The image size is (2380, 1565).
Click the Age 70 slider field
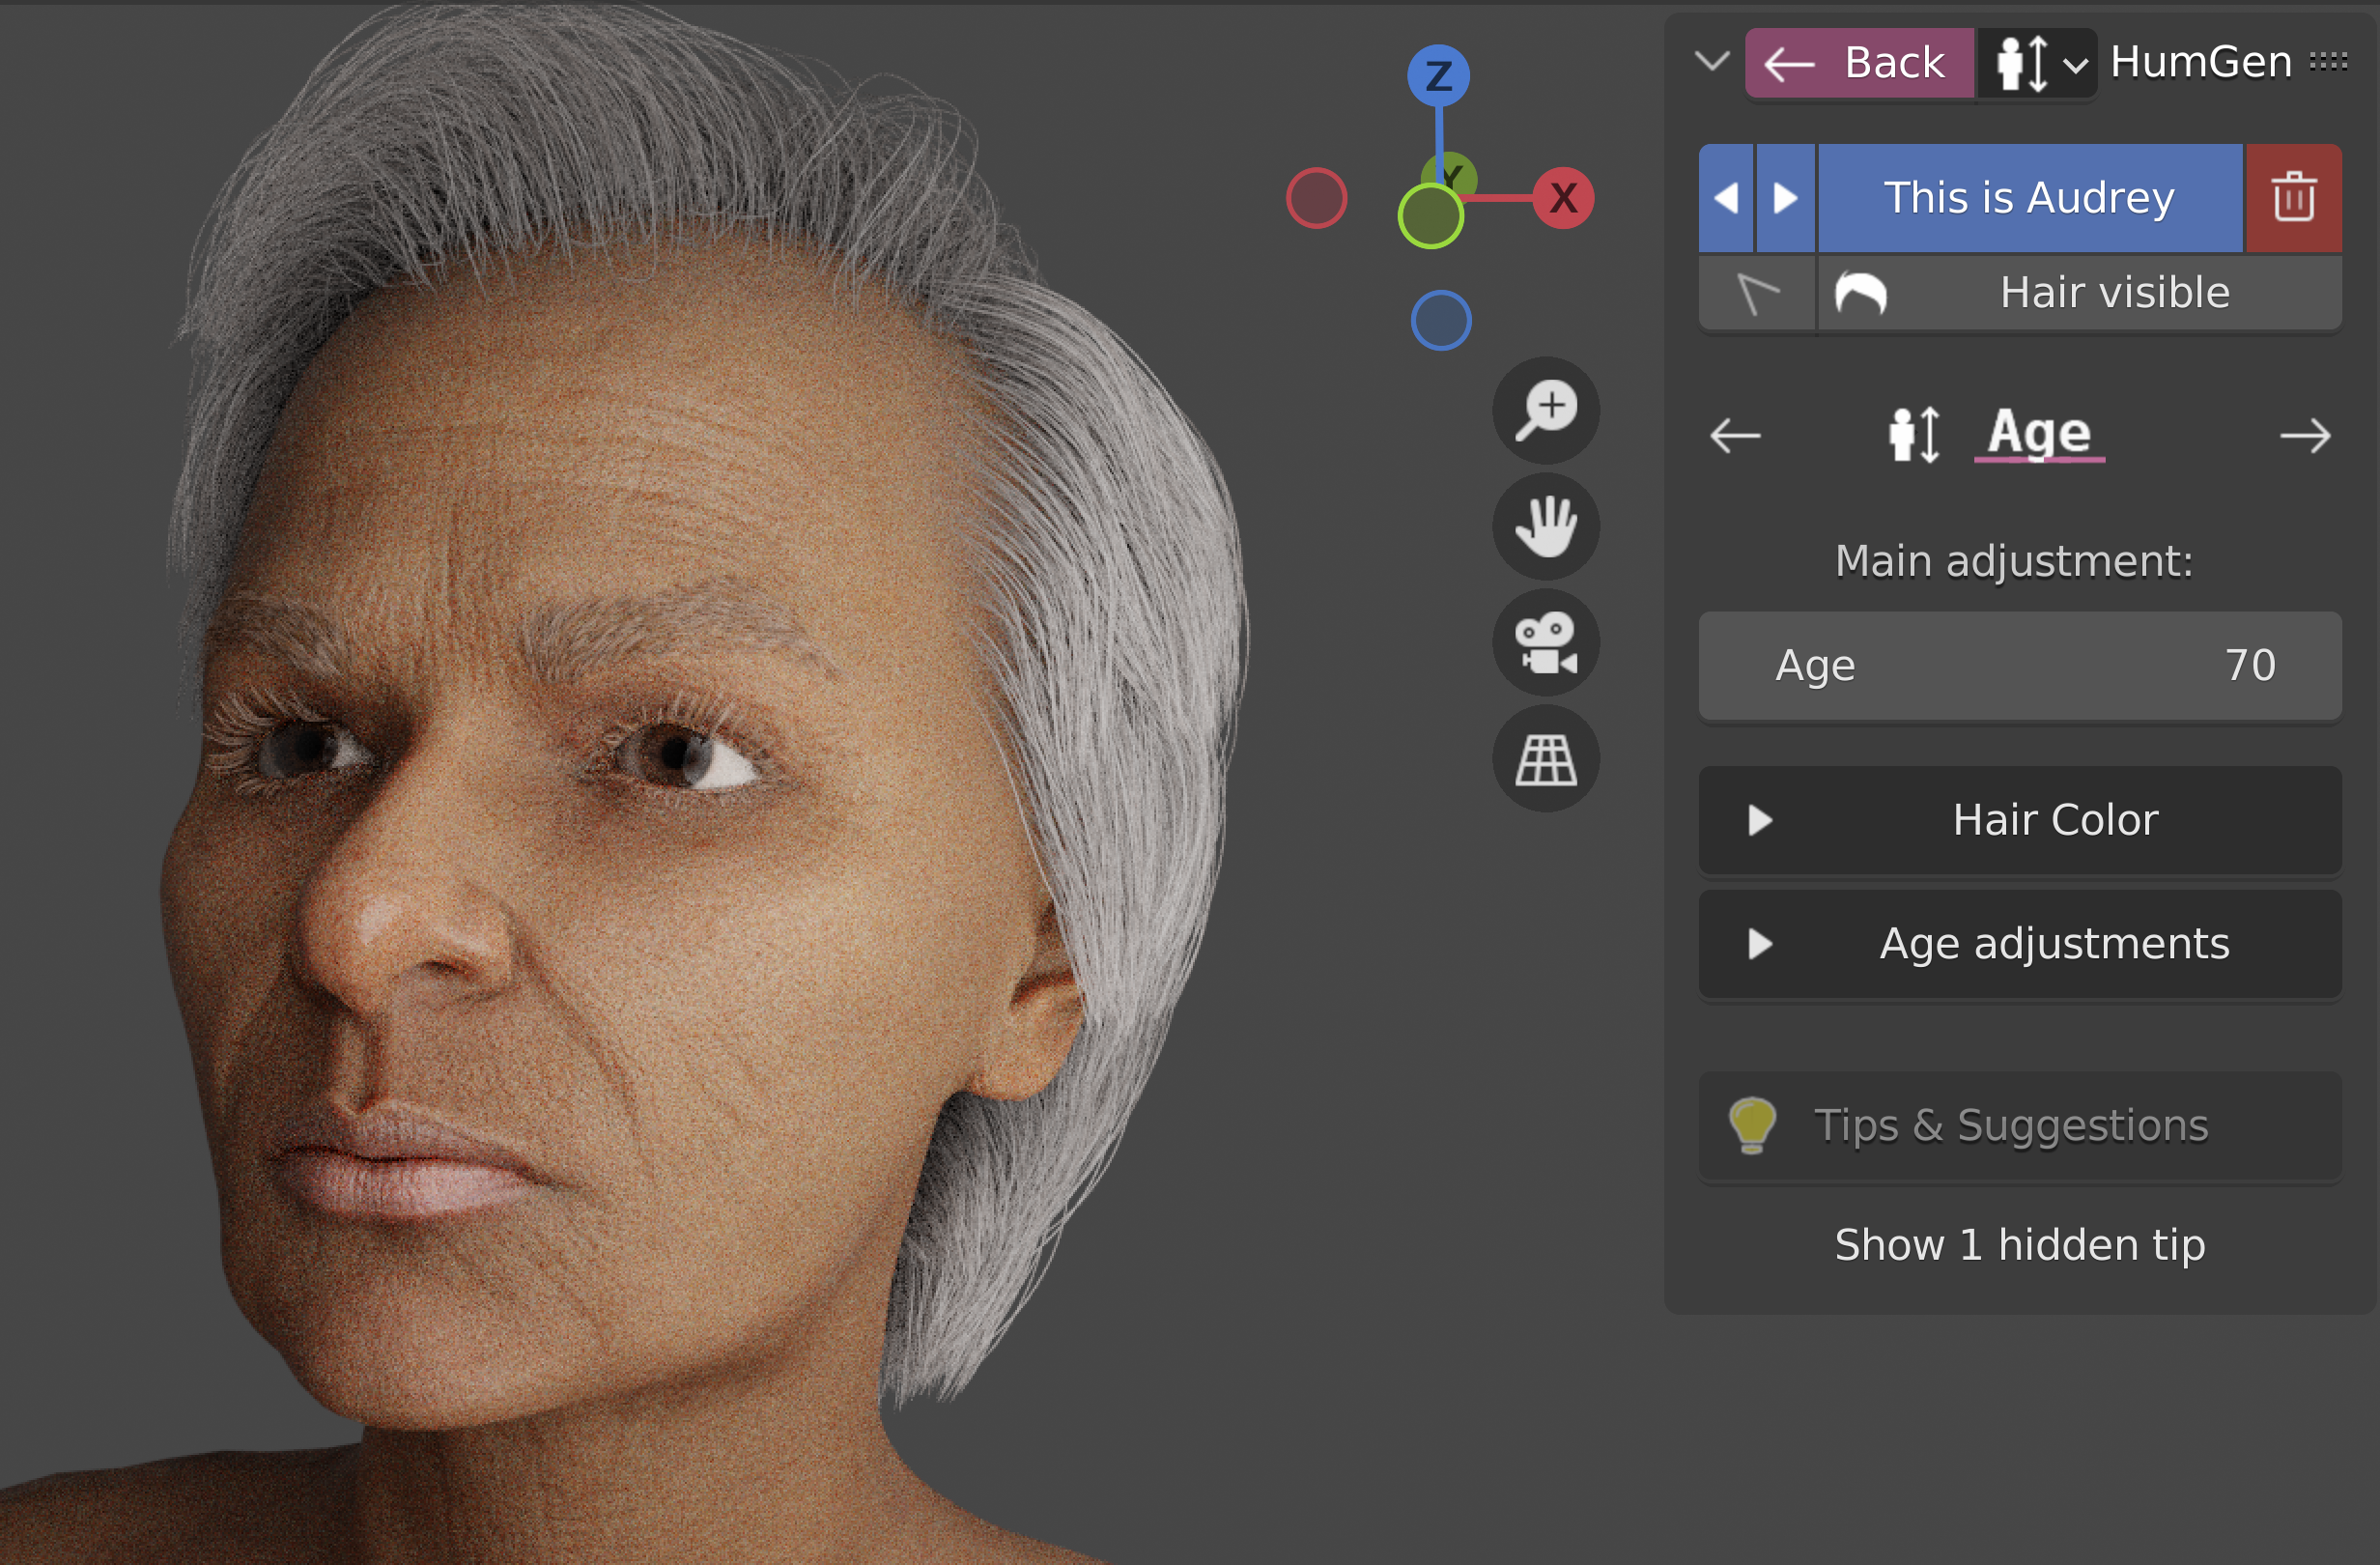coord(2020,666)
